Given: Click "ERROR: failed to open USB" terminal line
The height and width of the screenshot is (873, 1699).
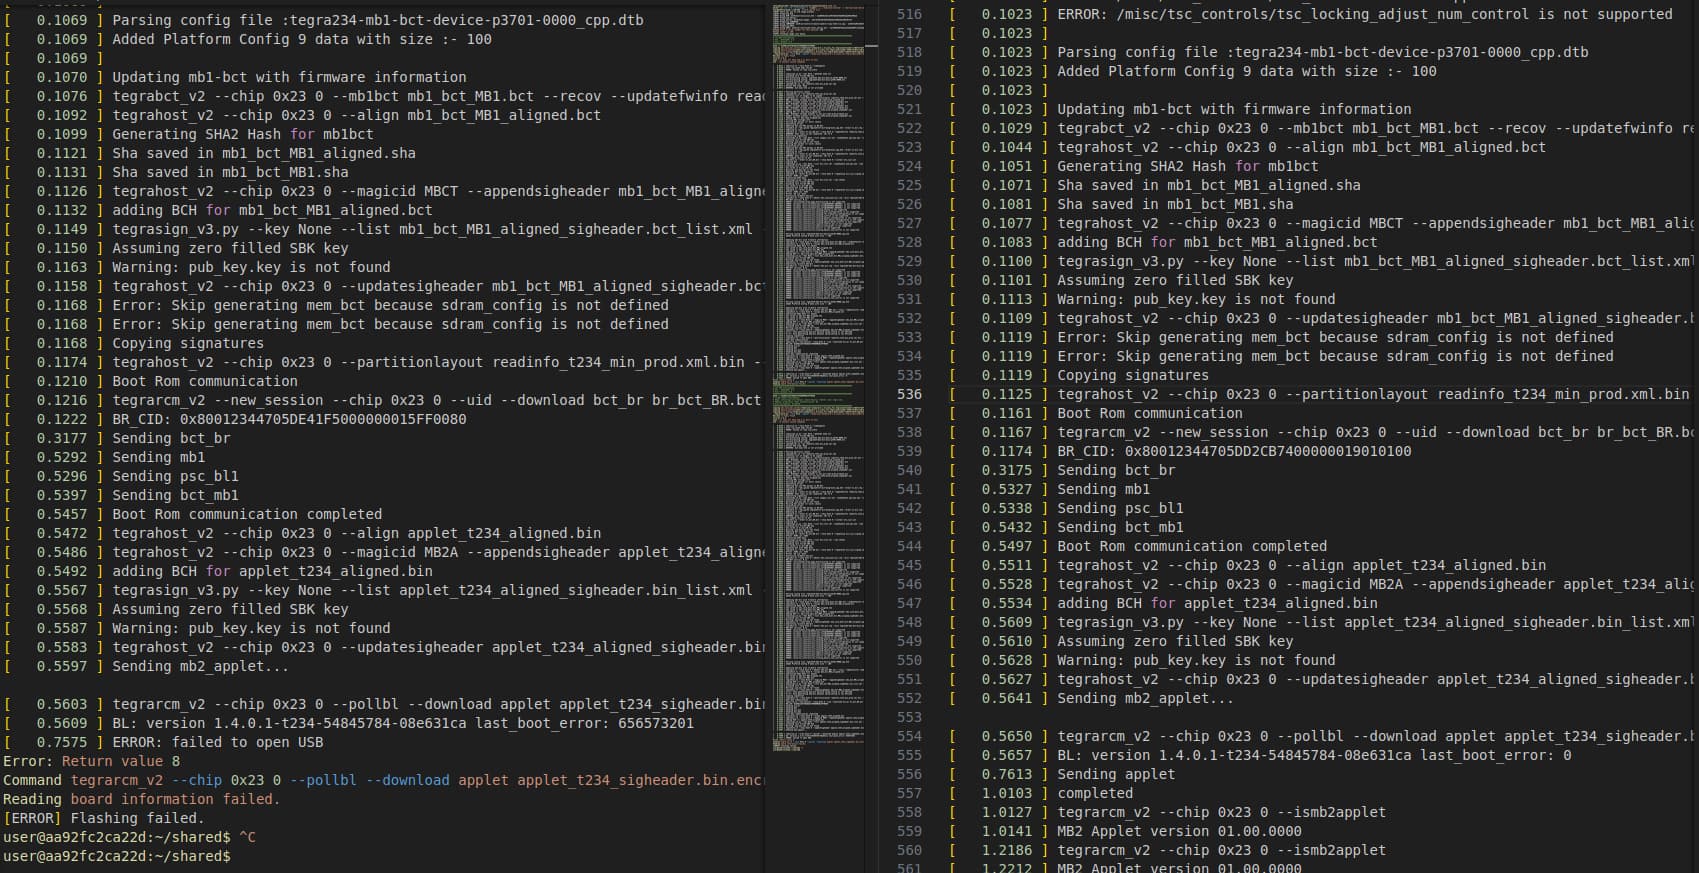Looking at the screenshot, I should [x=217, y=742].
